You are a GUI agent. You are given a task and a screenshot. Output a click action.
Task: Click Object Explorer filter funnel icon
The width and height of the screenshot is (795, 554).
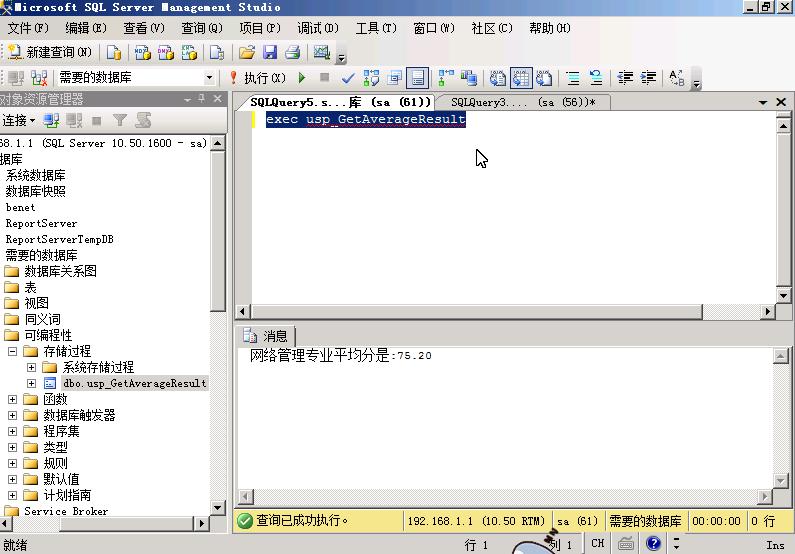point(120,120)
